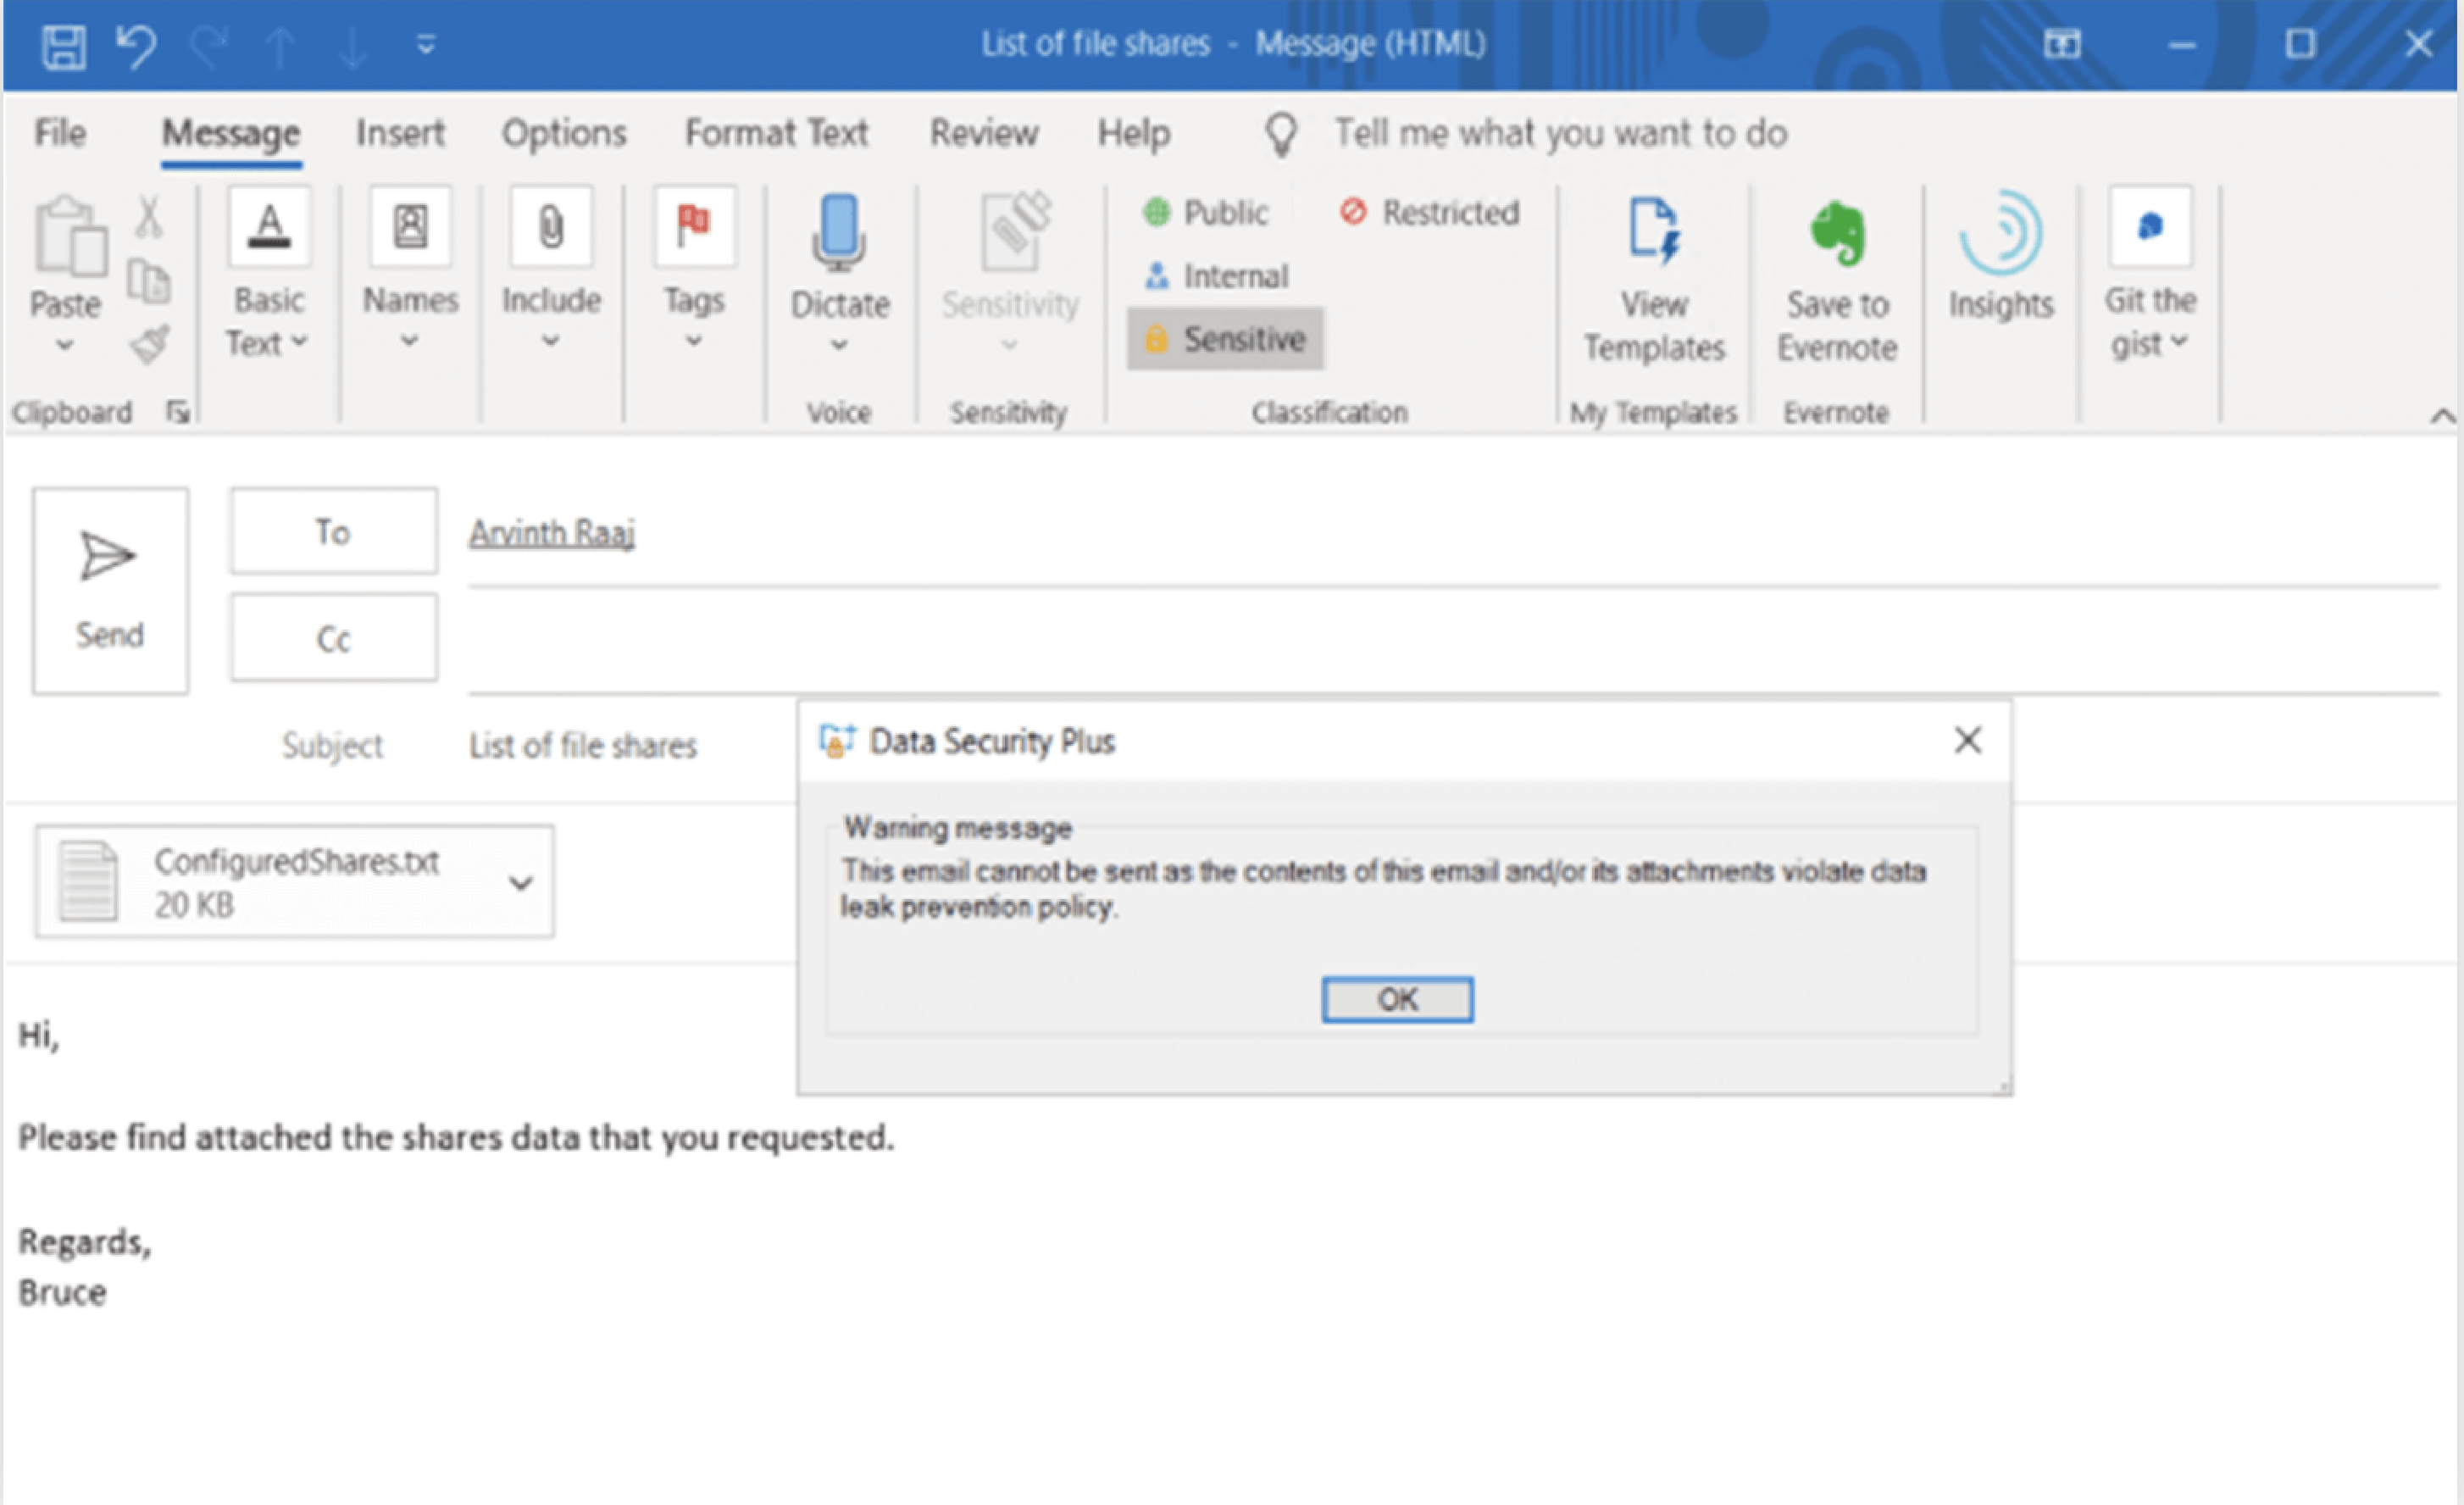Expand the Tags dropdown
Viewport: 2464px width, 1505px height.
[694, 340]
